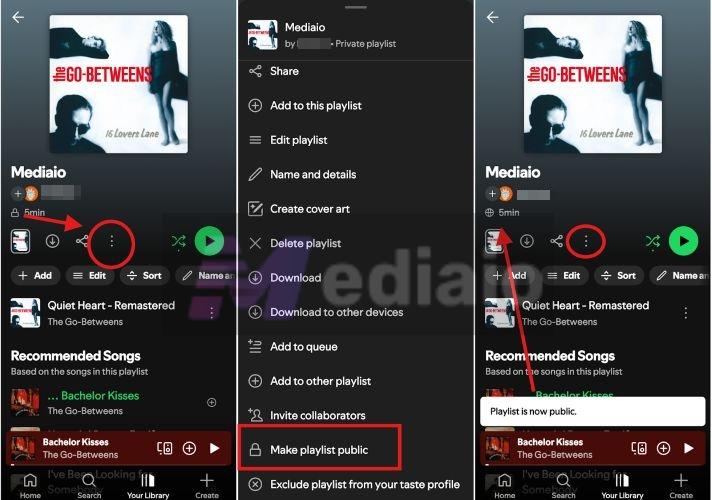Image resolution: width=712 pixels, height=500 pixels.
Task: Choose Create cover art
Action: (356, 209)
